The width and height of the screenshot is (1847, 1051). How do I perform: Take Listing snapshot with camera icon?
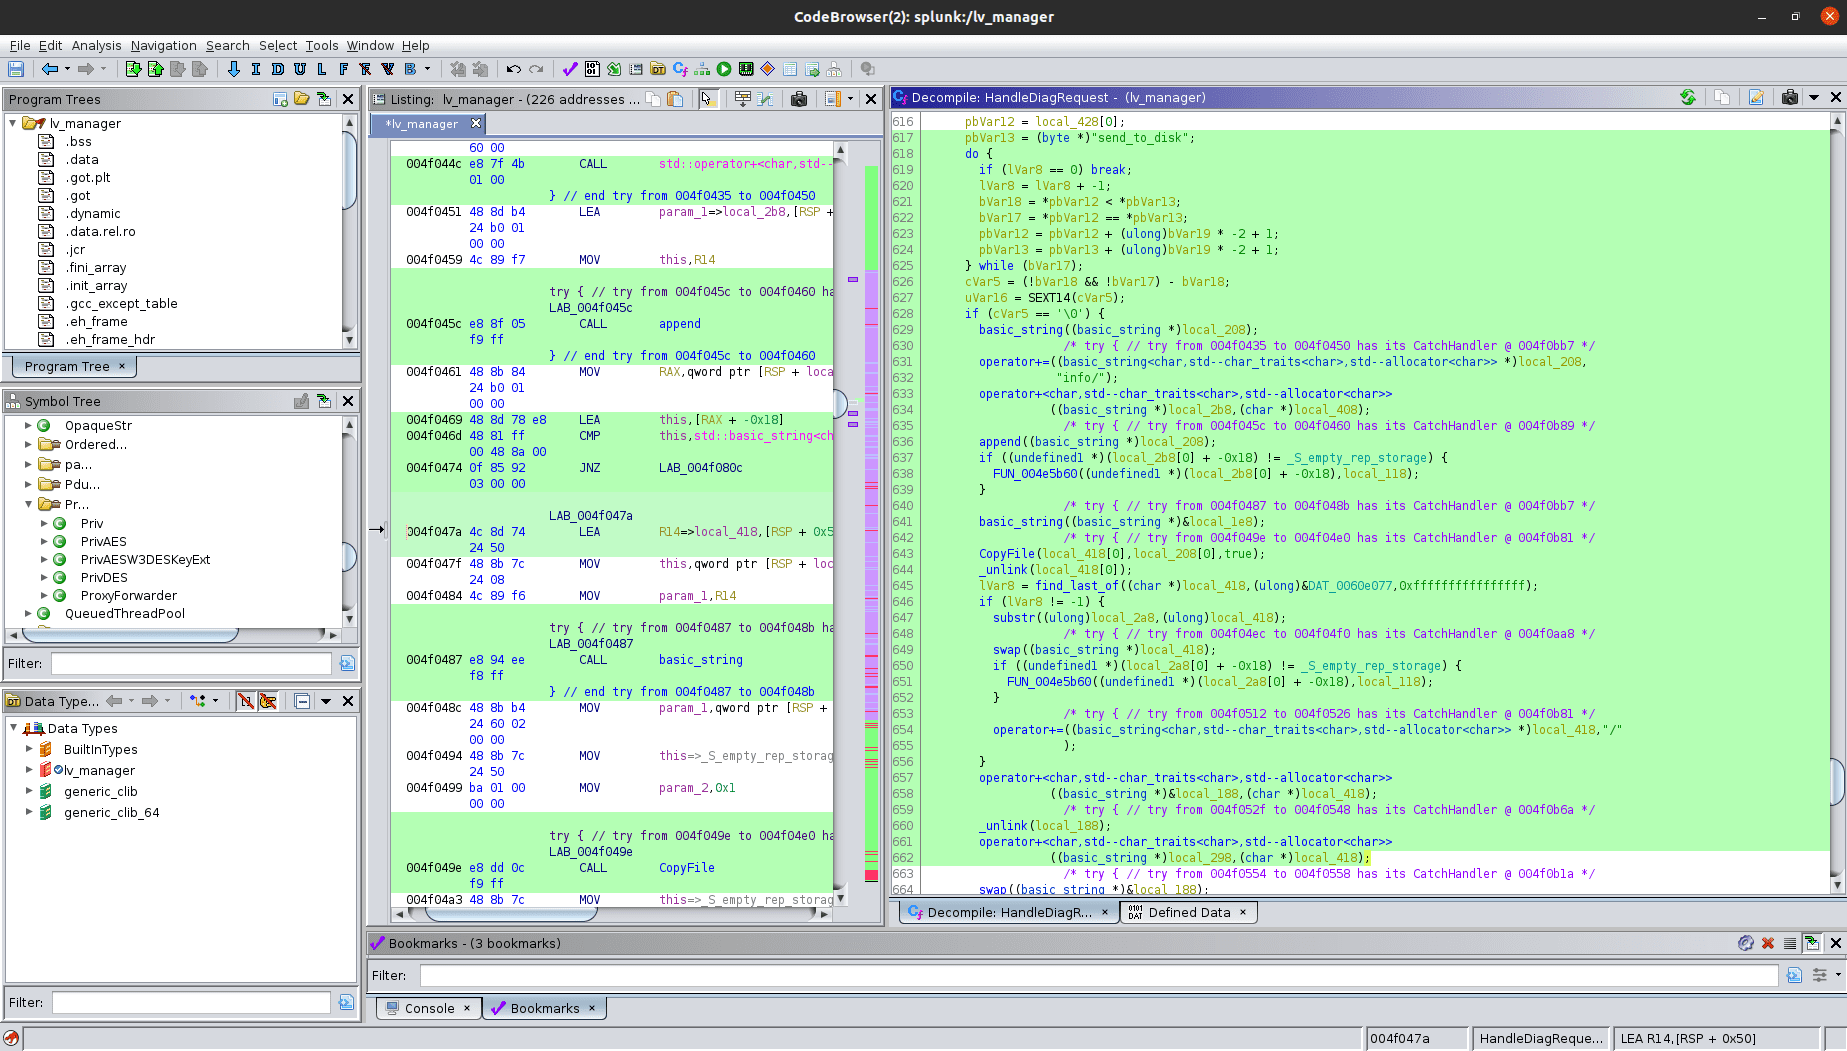[x=798, y=99]
